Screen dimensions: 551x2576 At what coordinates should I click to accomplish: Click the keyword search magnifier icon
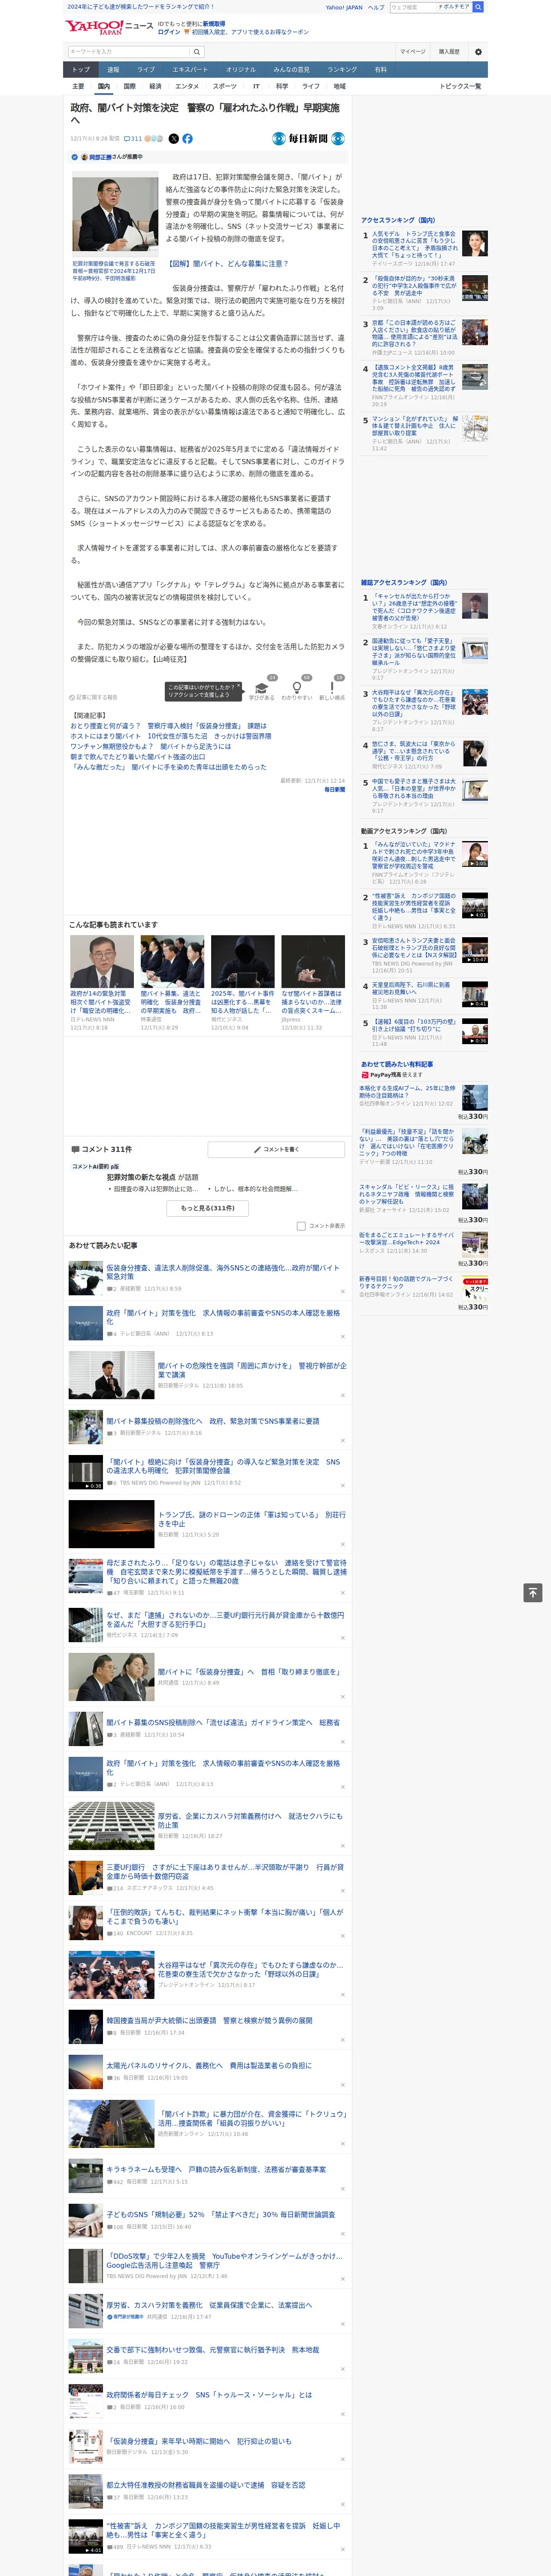point(197,52)
